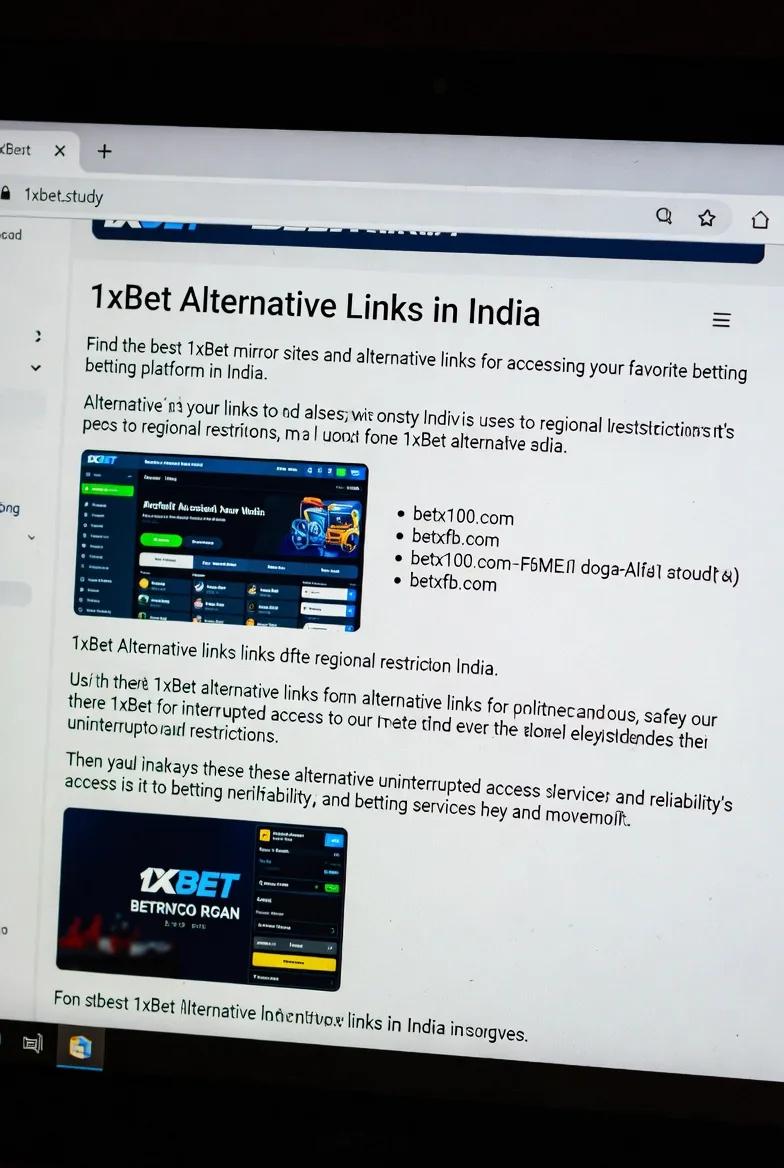Click the lock icon before 1xbet.study
The width and height of the screenshot is (784, 1168).
pos(6,192)
